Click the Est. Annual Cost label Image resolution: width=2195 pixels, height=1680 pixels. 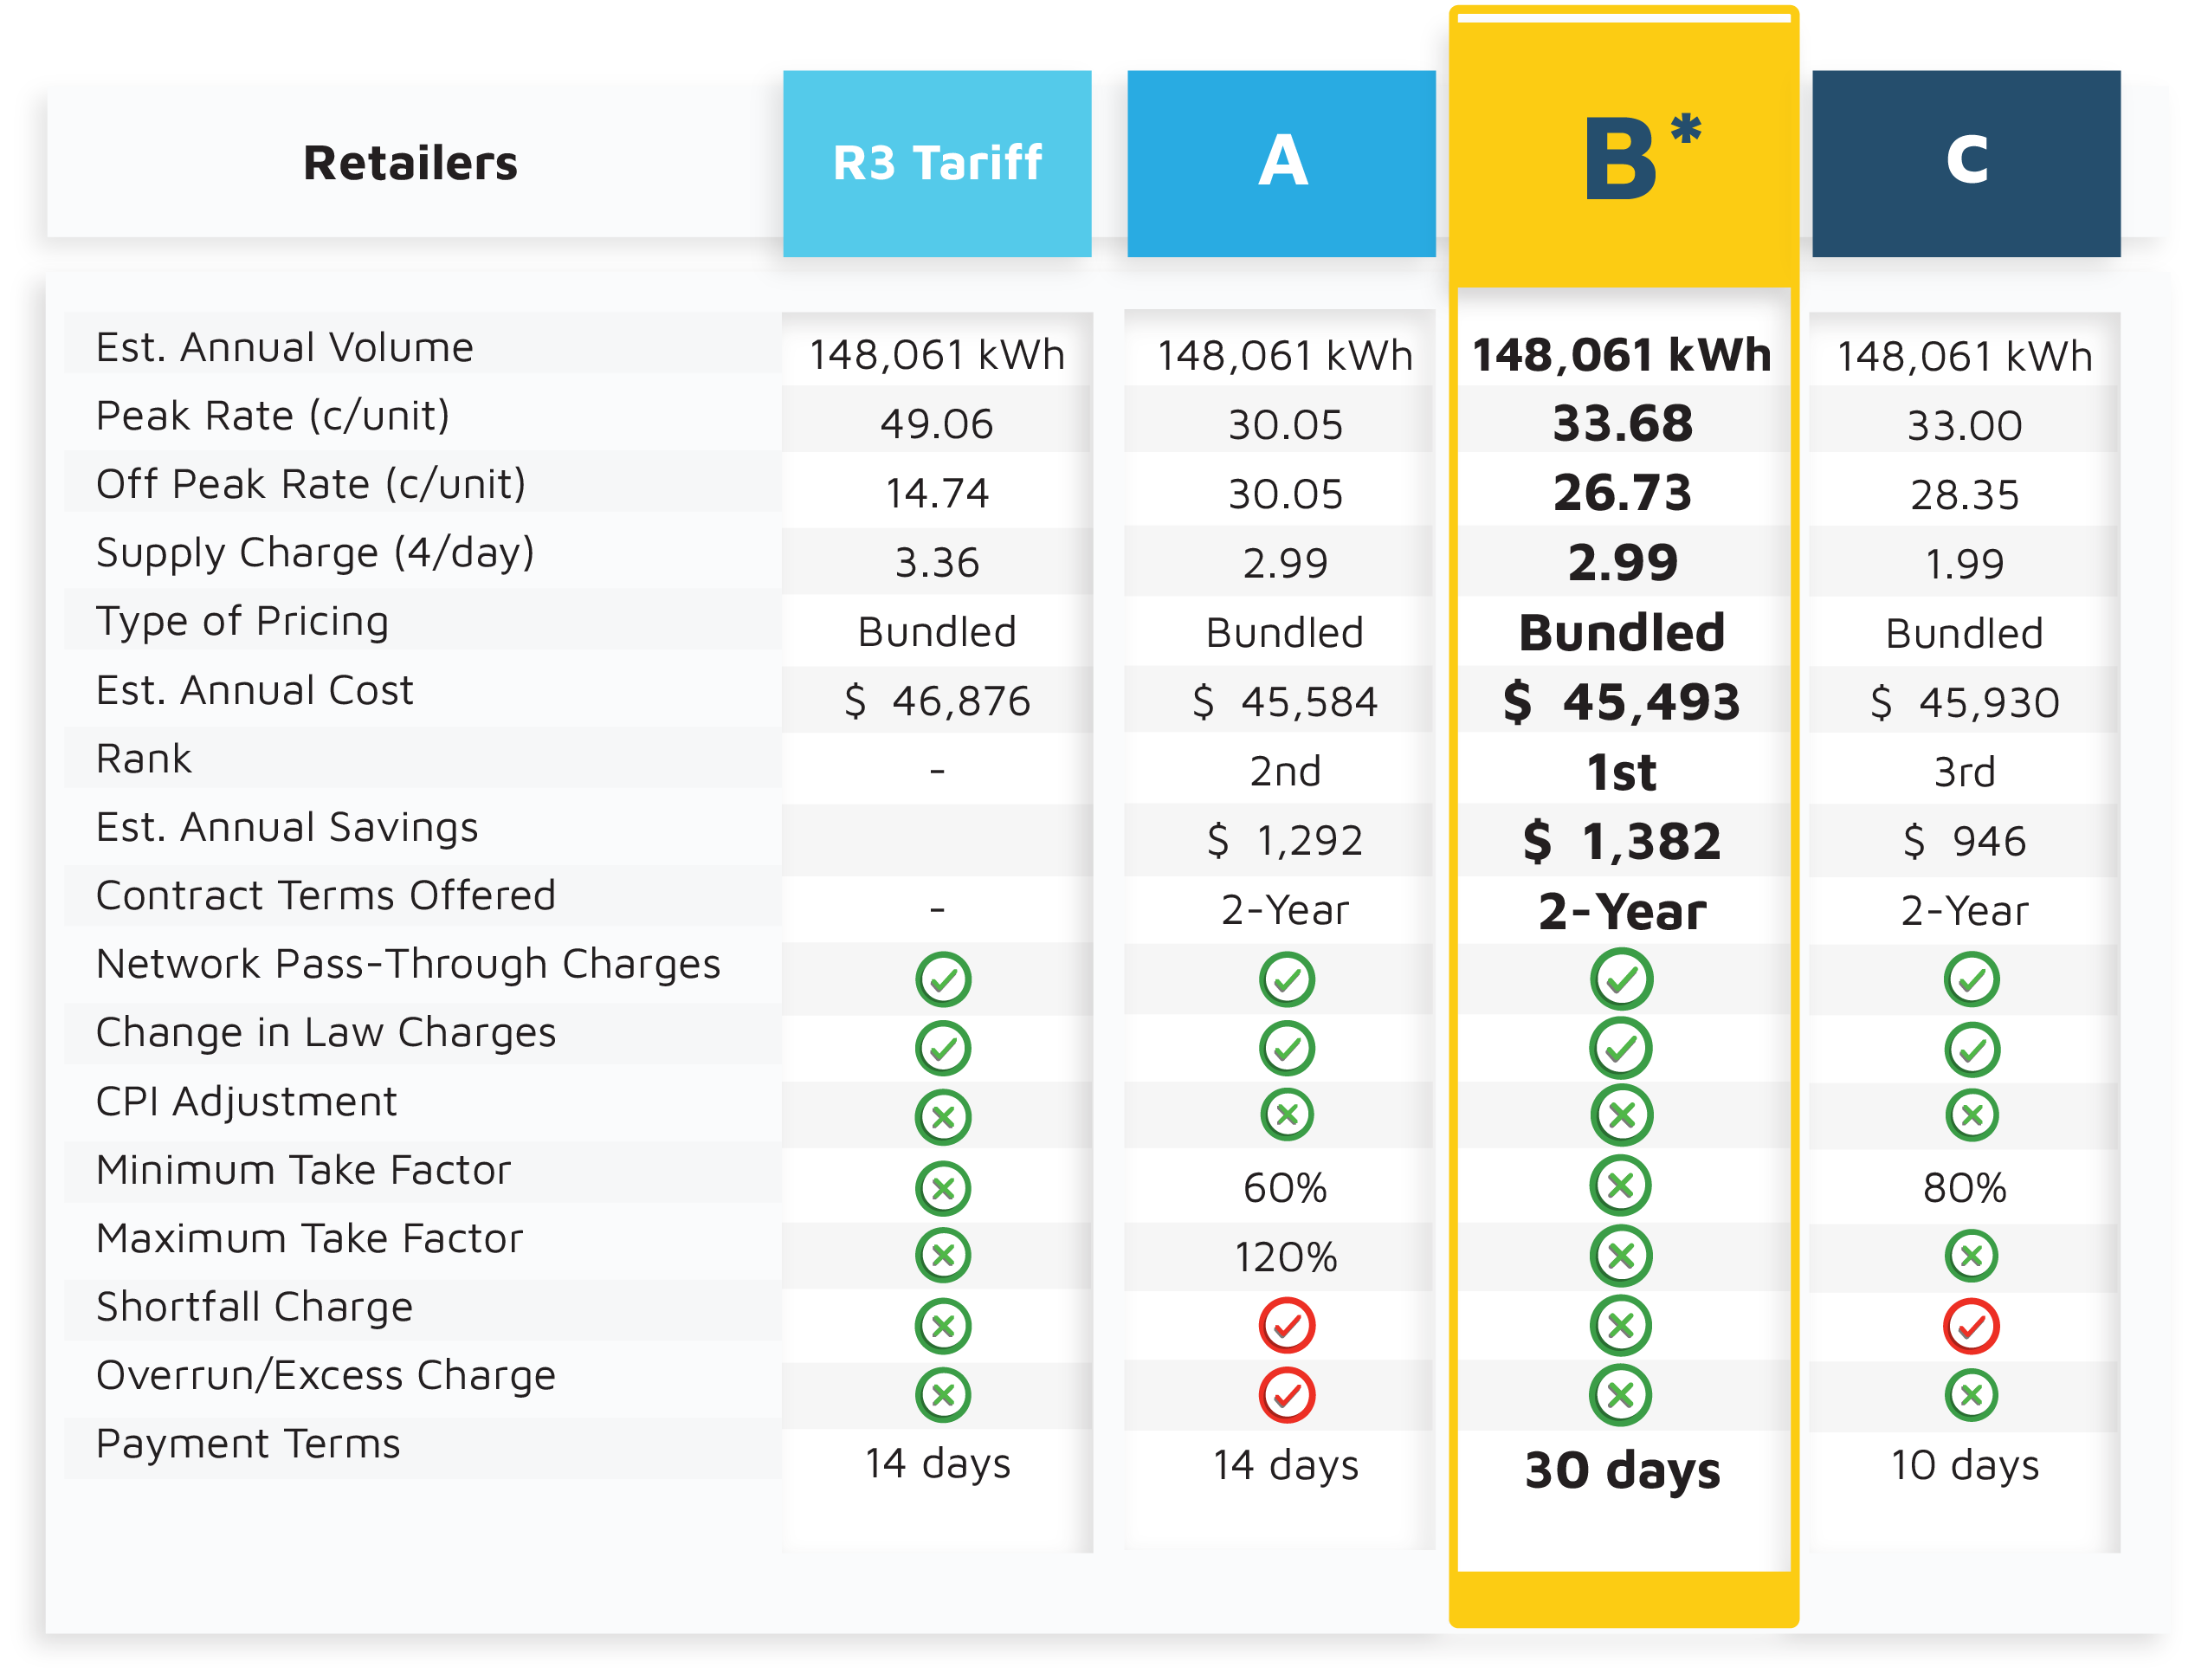pos(255,690)
